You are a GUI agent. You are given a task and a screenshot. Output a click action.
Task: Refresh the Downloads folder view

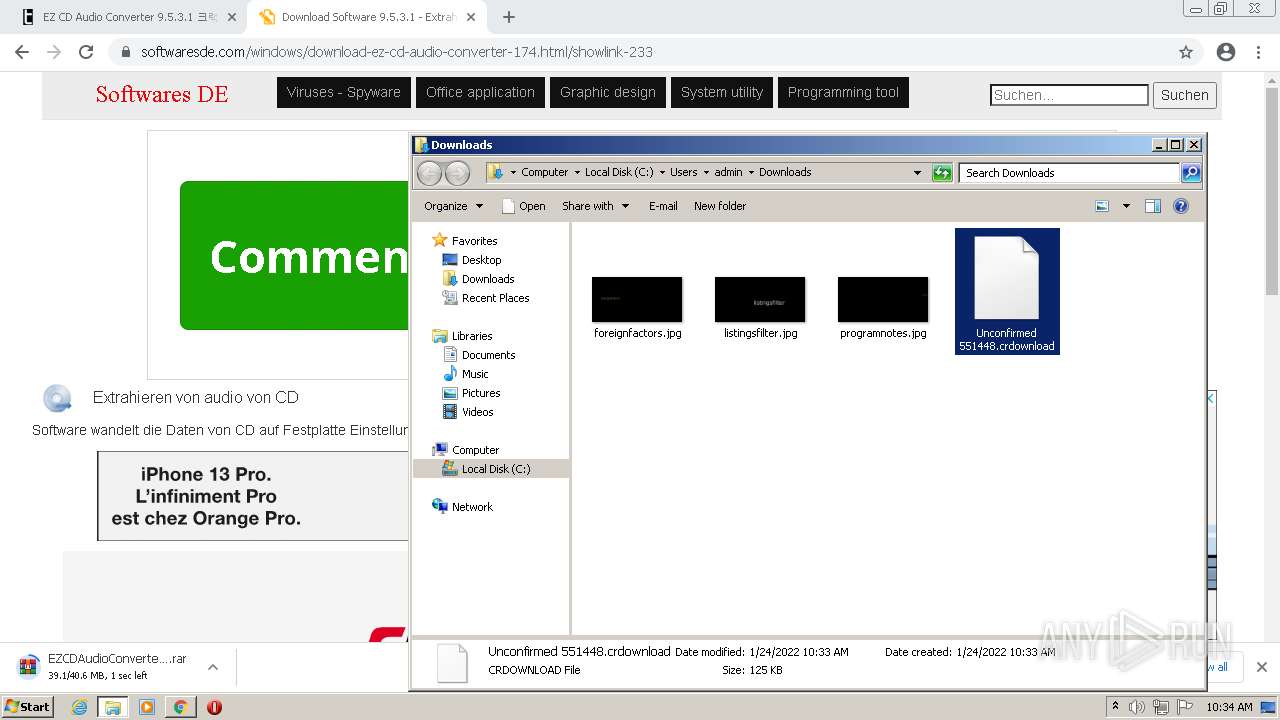click(942, 173)
